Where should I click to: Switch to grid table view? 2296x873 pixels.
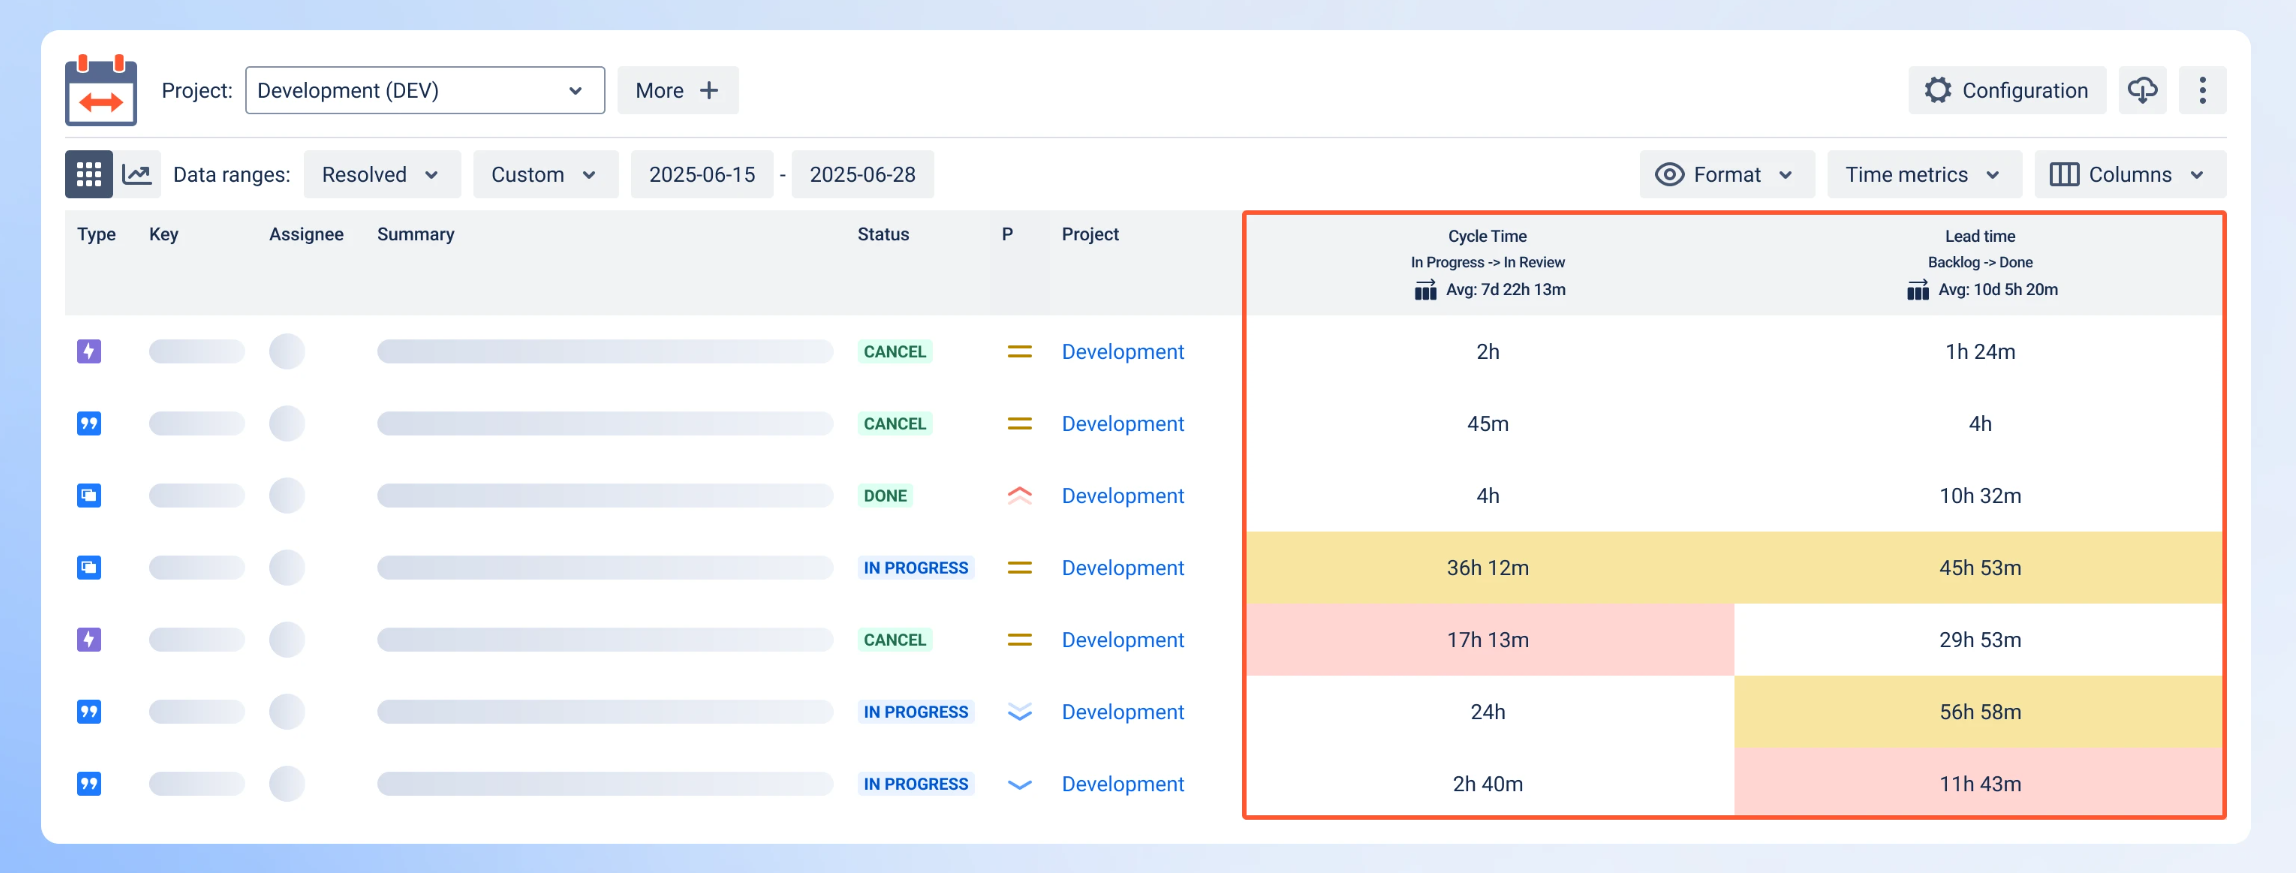(x=89, y=175)
